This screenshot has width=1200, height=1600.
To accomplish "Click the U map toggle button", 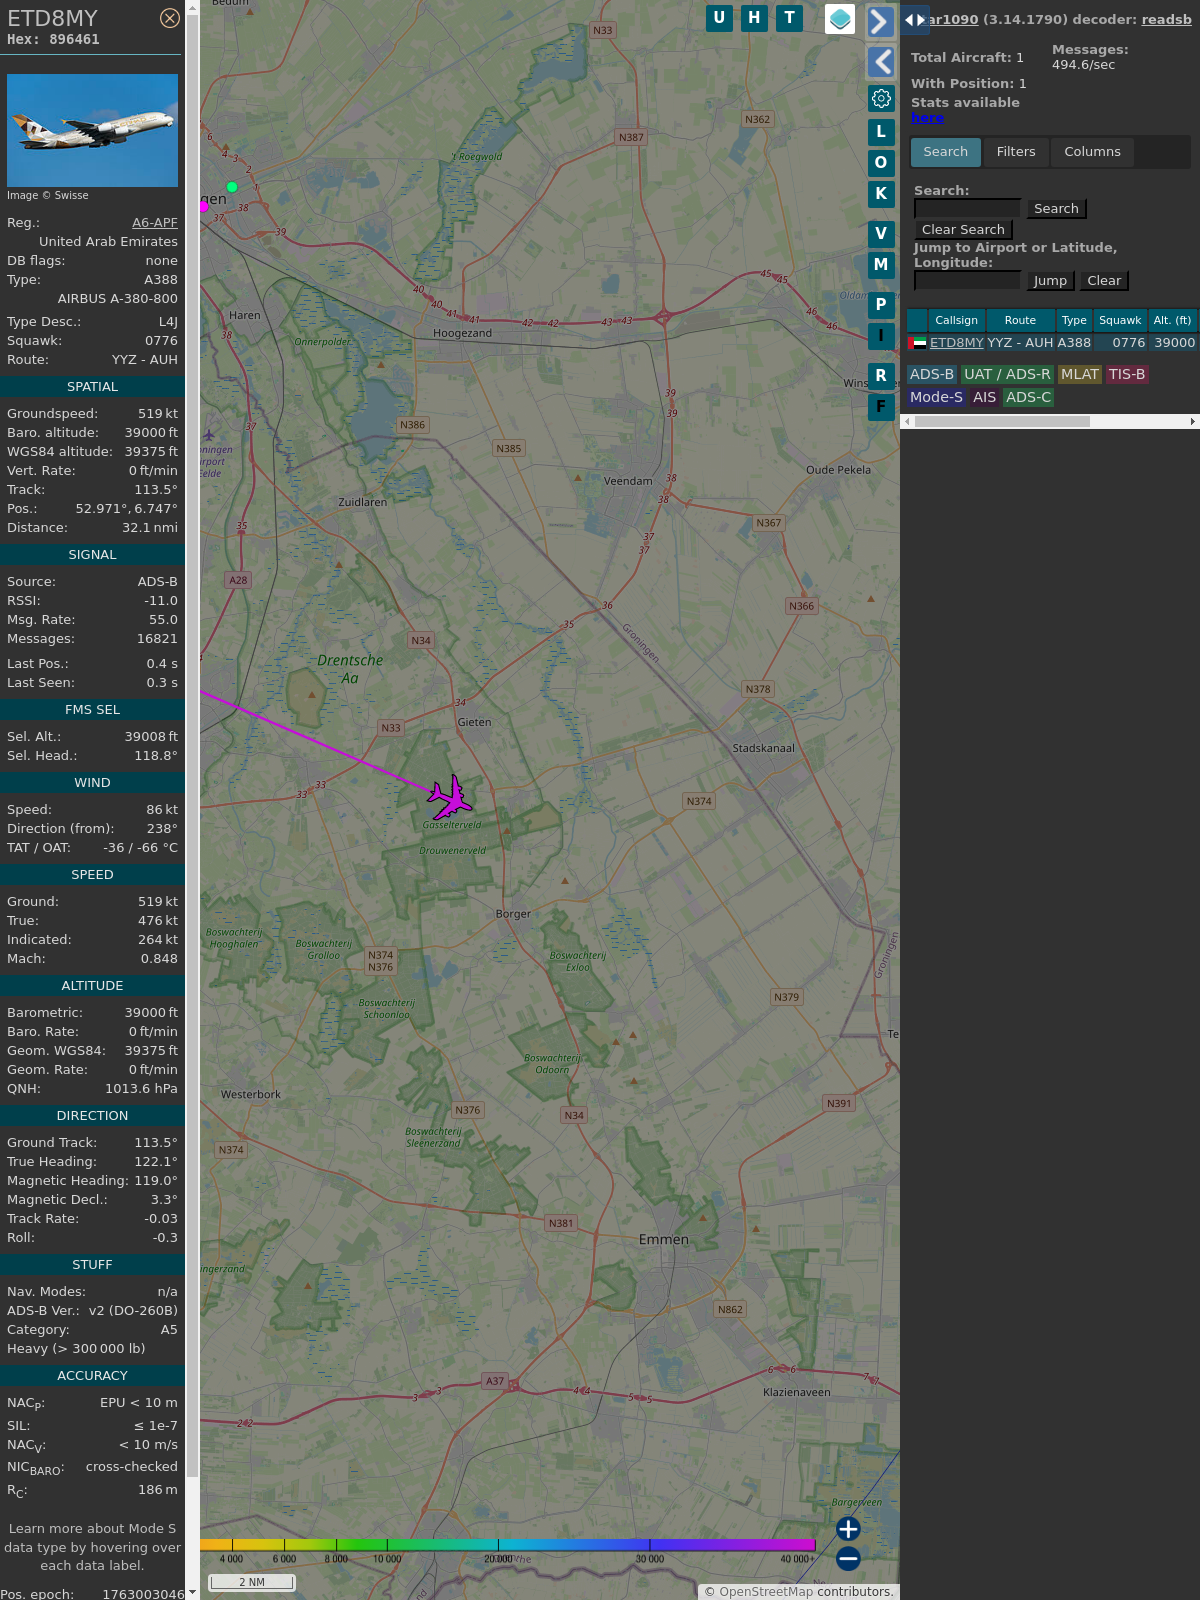I will point(719,18).
